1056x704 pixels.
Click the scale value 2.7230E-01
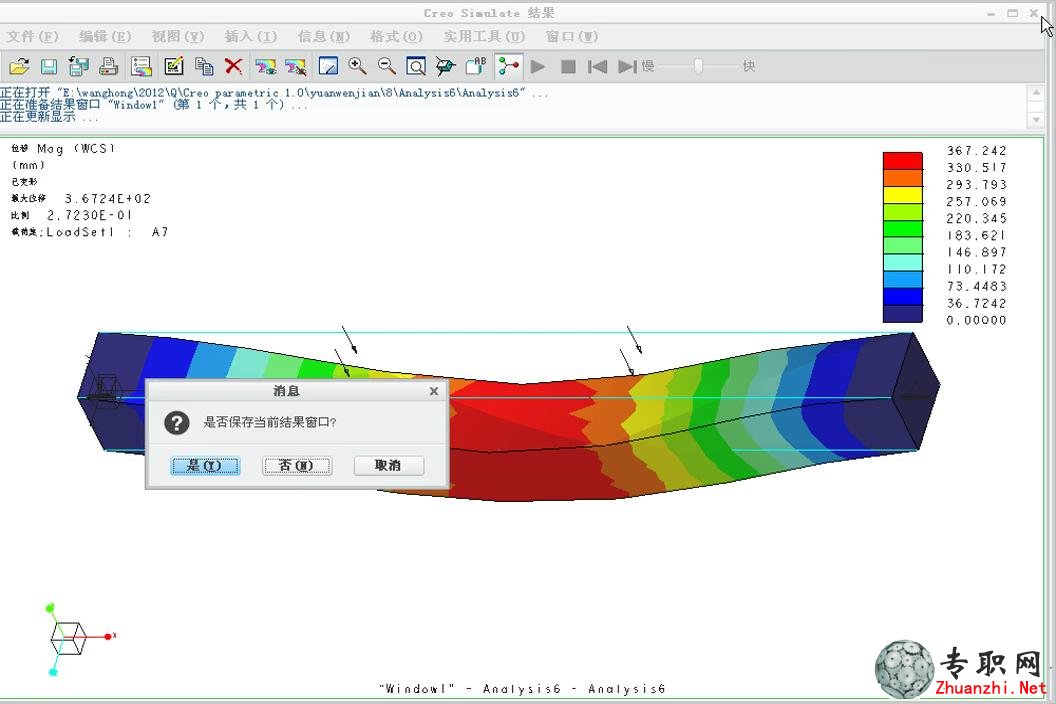[90, 216]
